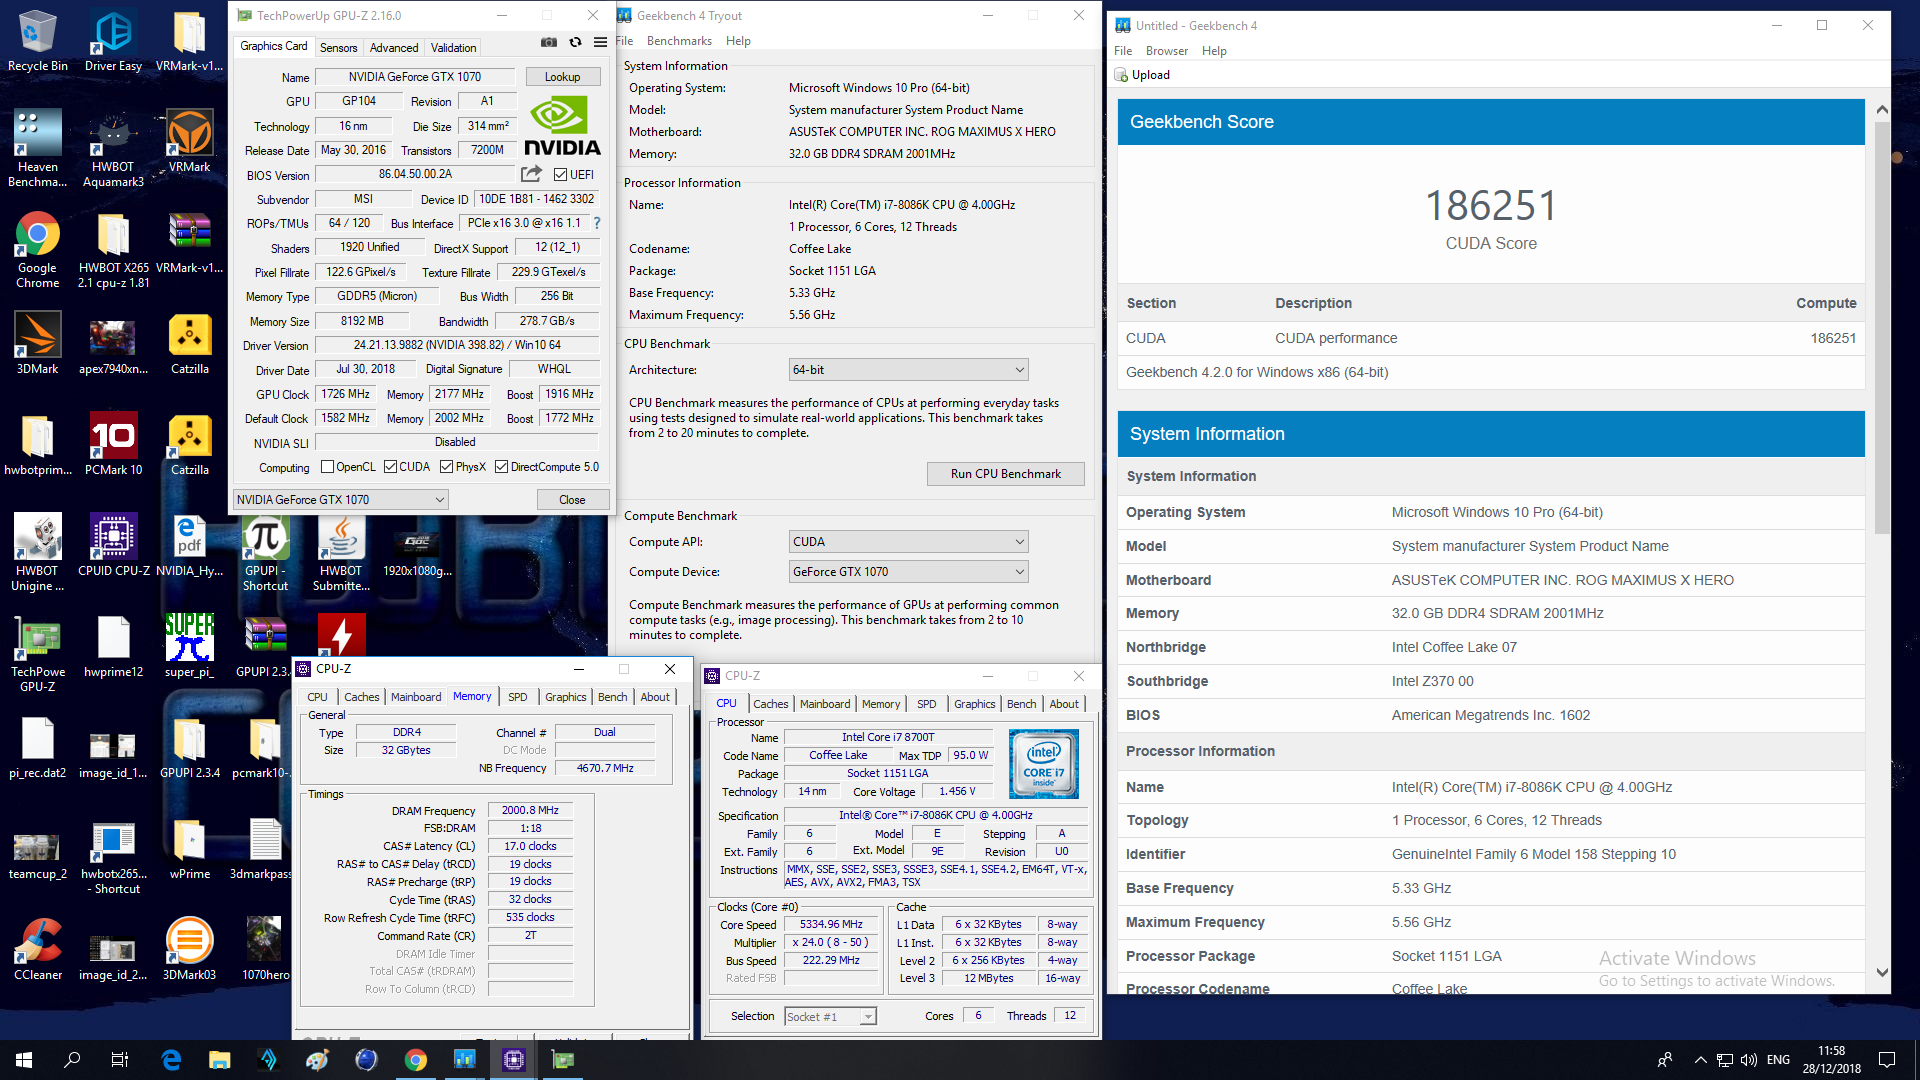Open the 3DMark desktop icon

click(37, 343)
